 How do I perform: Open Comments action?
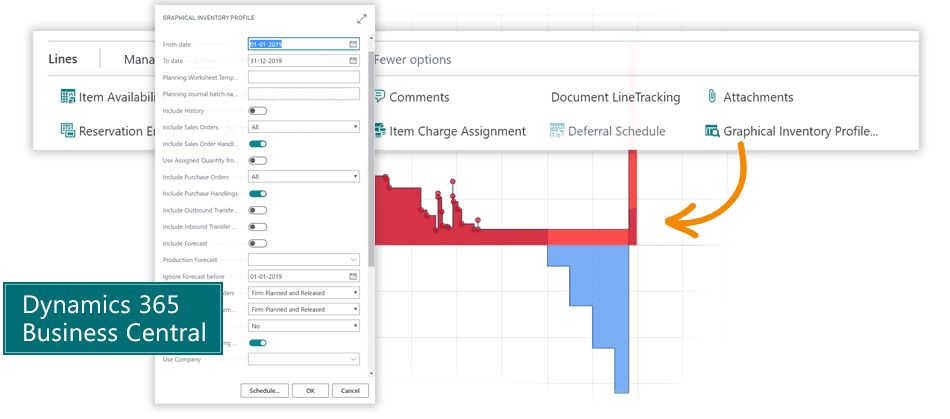click(x=419, y=97)
